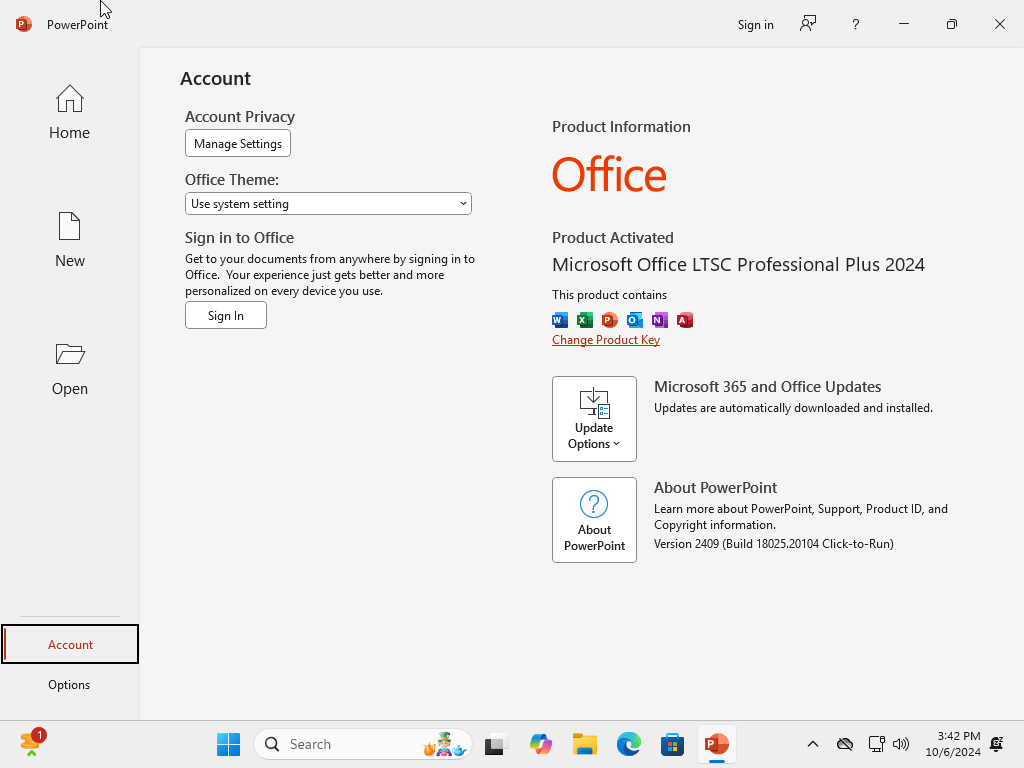Open the Windows Start menu

point(229,744)
